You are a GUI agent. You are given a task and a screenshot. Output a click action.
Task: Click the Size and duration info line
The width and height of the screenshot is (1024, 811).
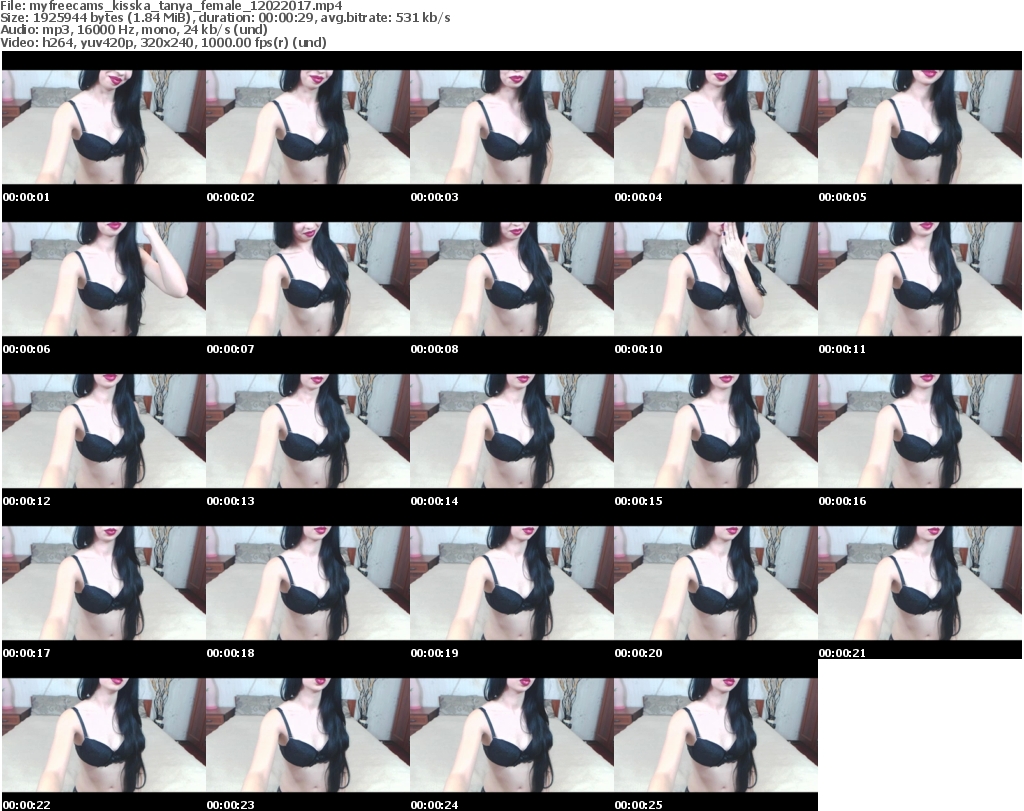[x=225, y=18]
